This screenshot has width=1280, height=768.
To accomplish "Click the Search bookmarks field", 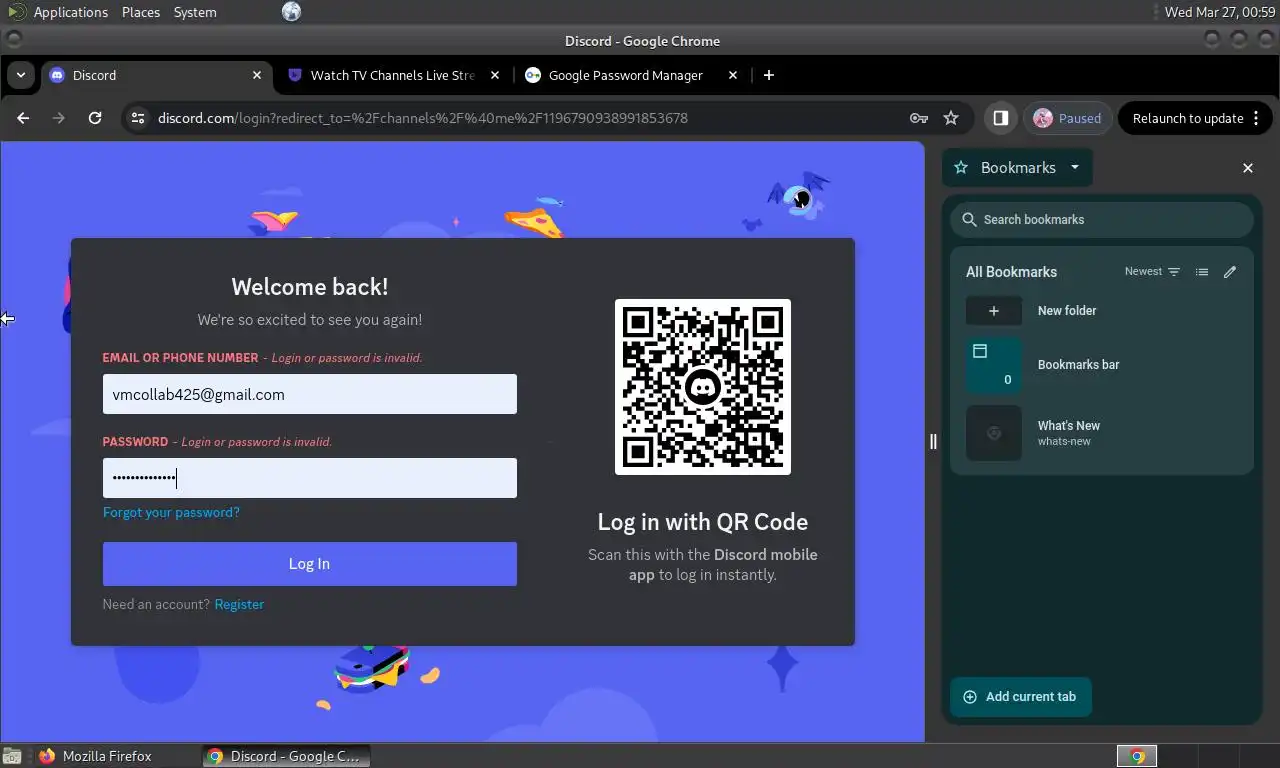I will [1102, 219].
